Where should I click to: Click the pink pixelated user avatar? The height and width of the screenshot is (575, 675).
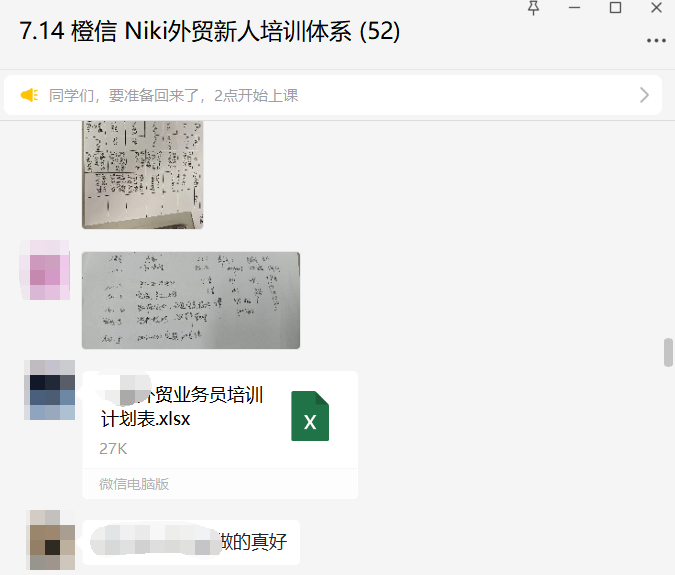tap(44, 270)
